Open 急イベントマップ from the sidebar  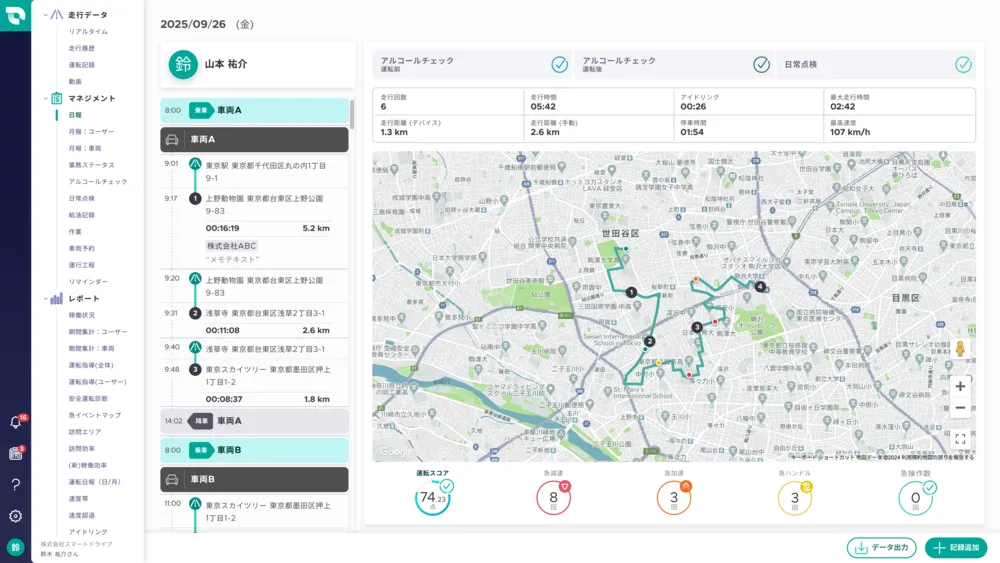pyautogui.click(x=94, y=415)
